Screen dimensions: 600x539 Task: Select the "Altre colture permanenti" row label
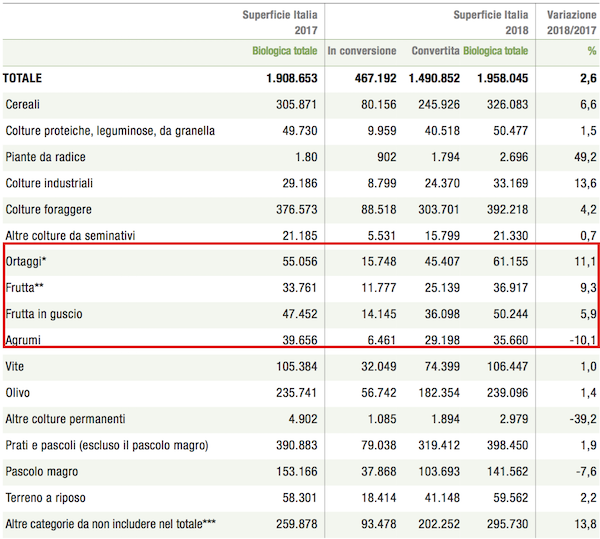click(68, 417)
